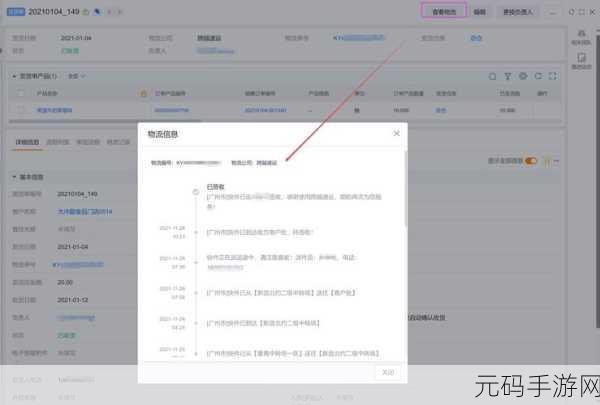Open the product name link in table row
Screen dimensions: 600x405
[x=54, y=110]
